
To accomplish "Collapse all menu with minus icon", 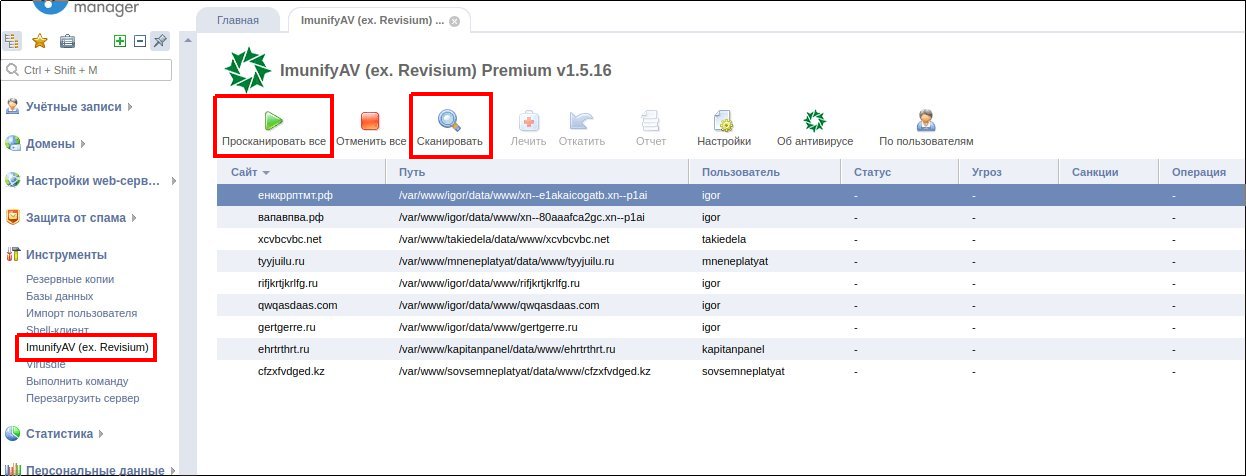I will [x=140, y=41].
